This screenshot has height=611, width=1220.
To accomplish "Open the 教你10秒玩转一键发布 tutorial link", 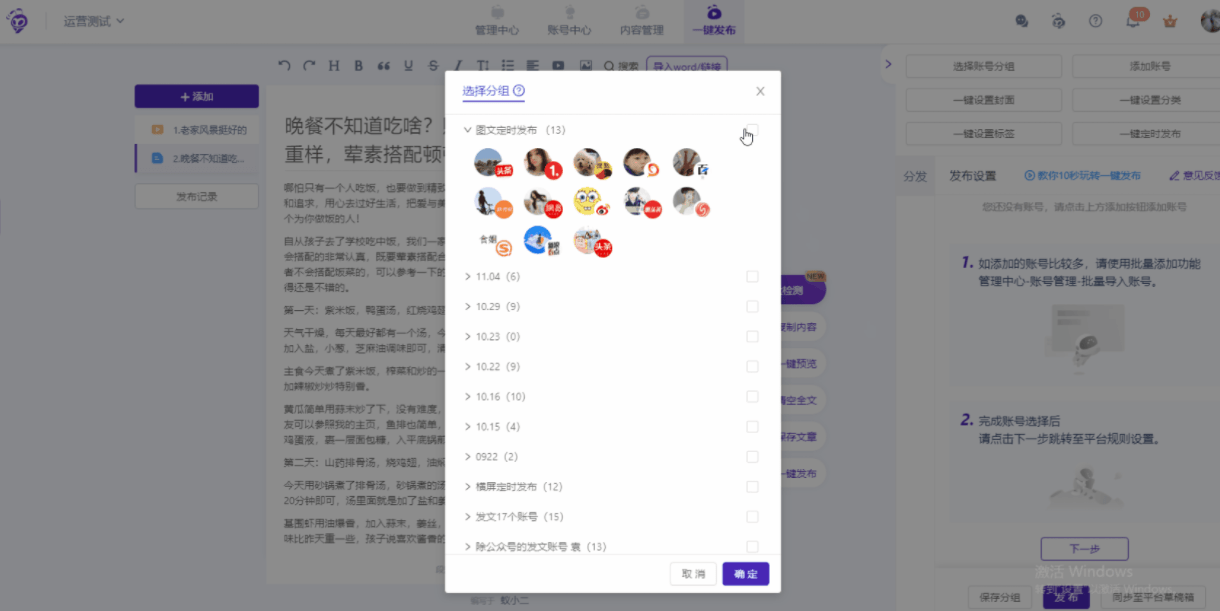I will coord(1082,176).
